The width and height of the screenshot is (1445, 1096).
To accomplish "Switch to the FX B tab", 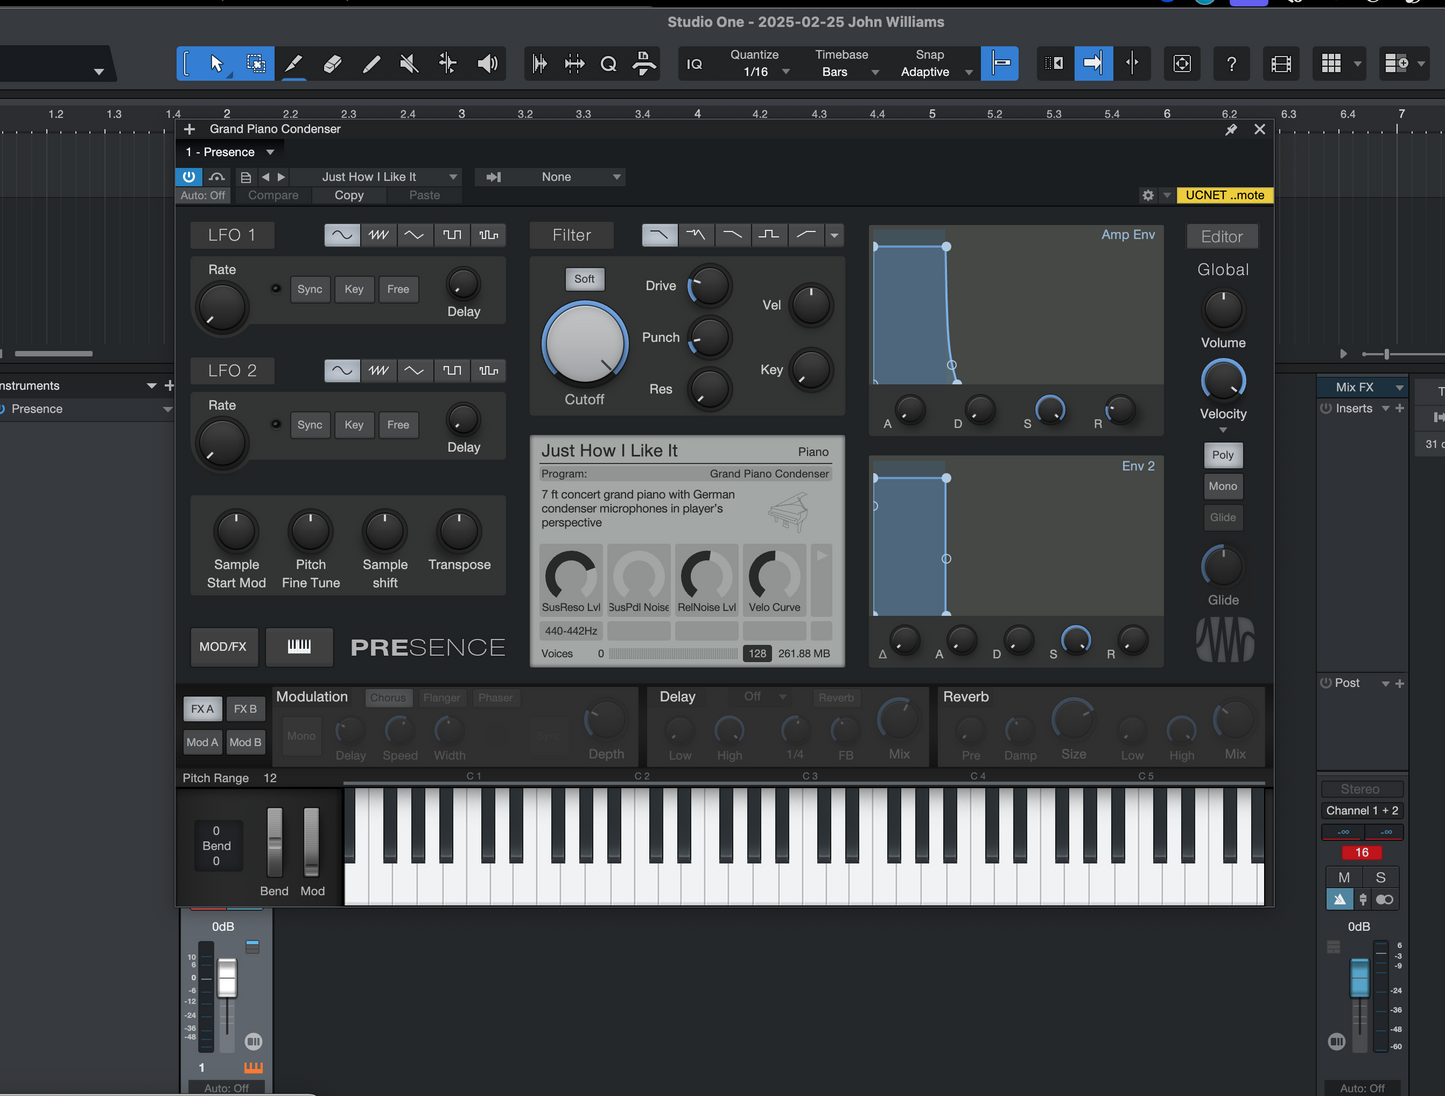I will (245, 708).
